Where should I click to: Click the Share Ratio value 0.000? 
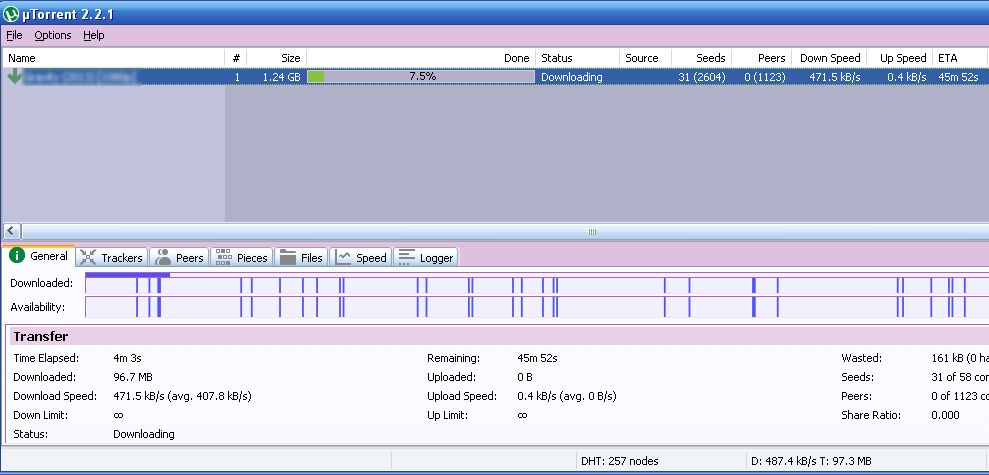[945, 415]
